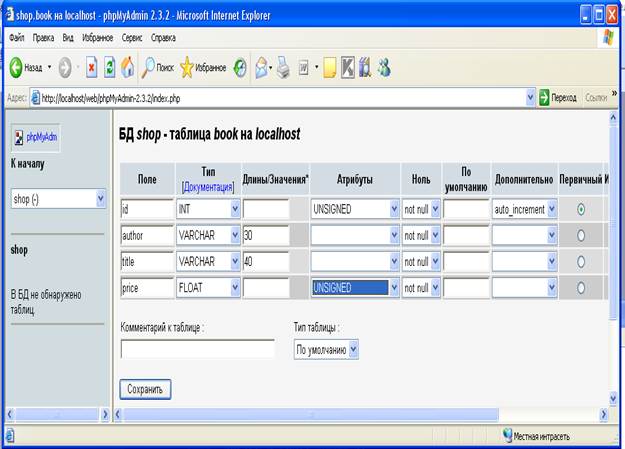Click the field name input containing price
This screenshot has width=625, height=449.
coord(147,288)
